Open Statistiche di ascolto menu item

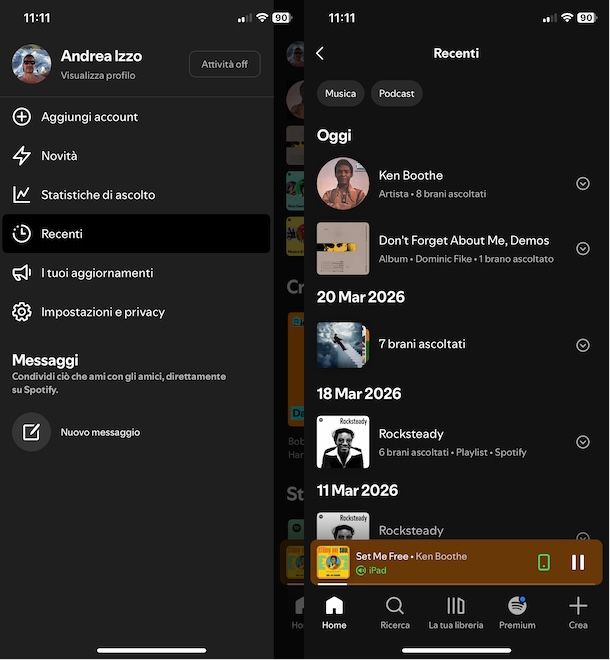coord(136,195)
